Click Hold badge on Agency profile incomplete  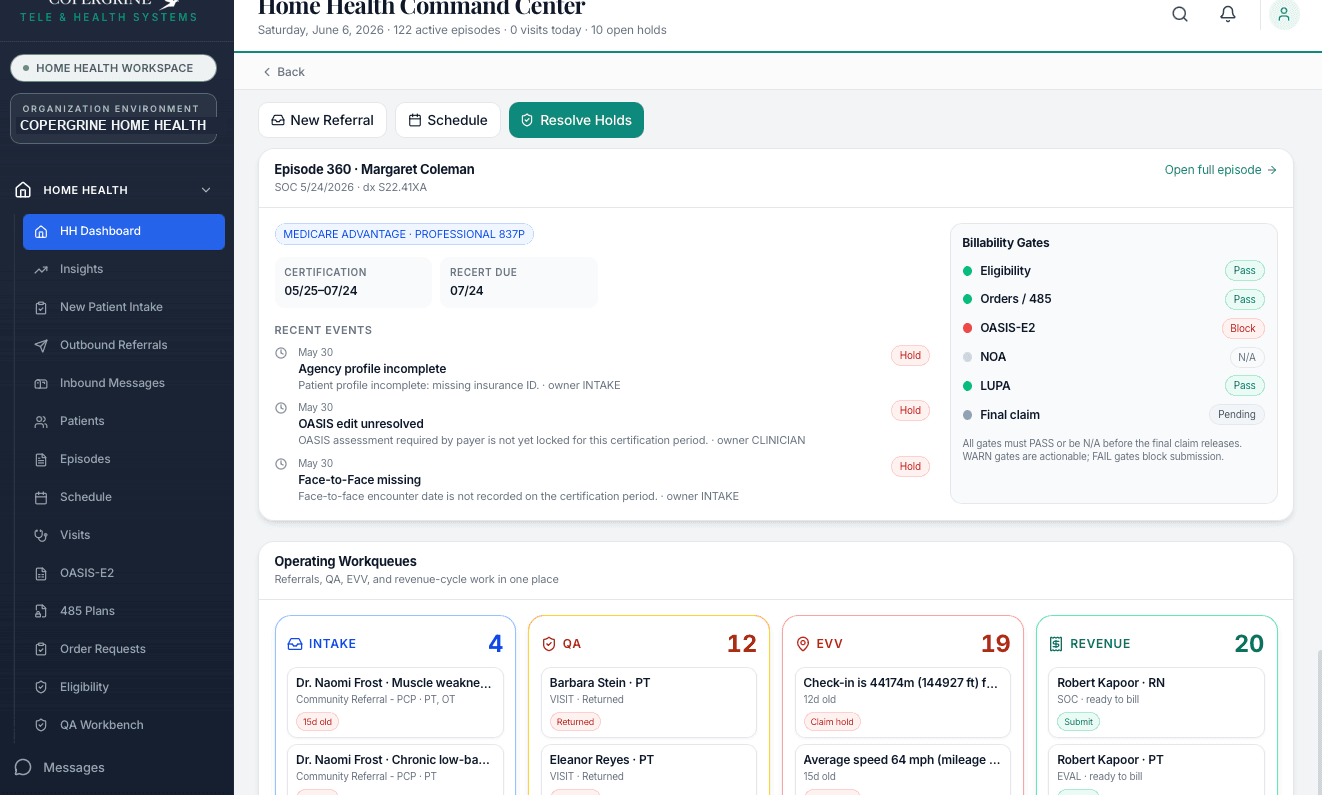(910, 355)
